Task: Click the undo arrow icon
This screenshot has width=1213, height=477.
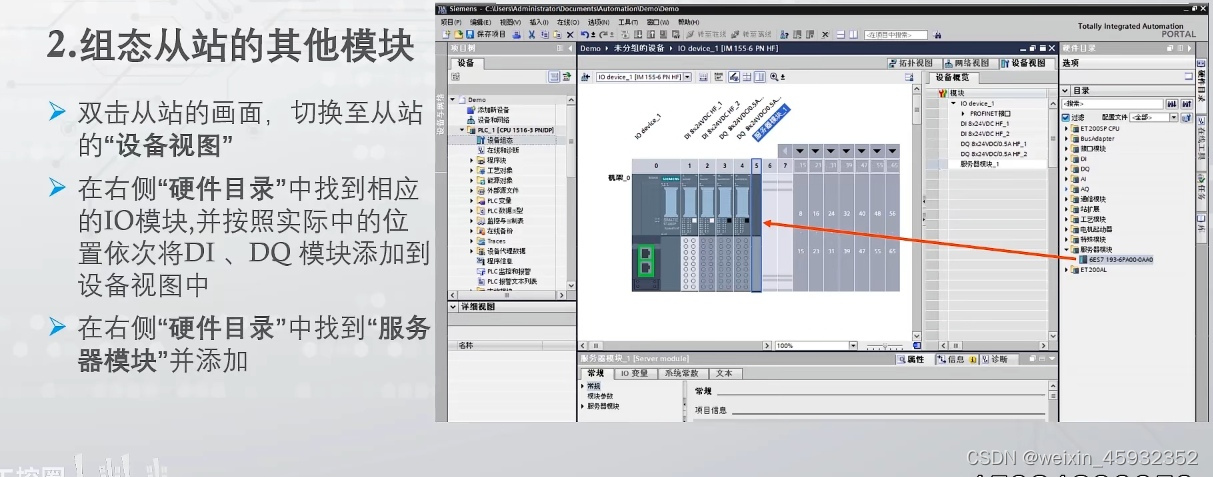Action: click(x=584, y=34)
